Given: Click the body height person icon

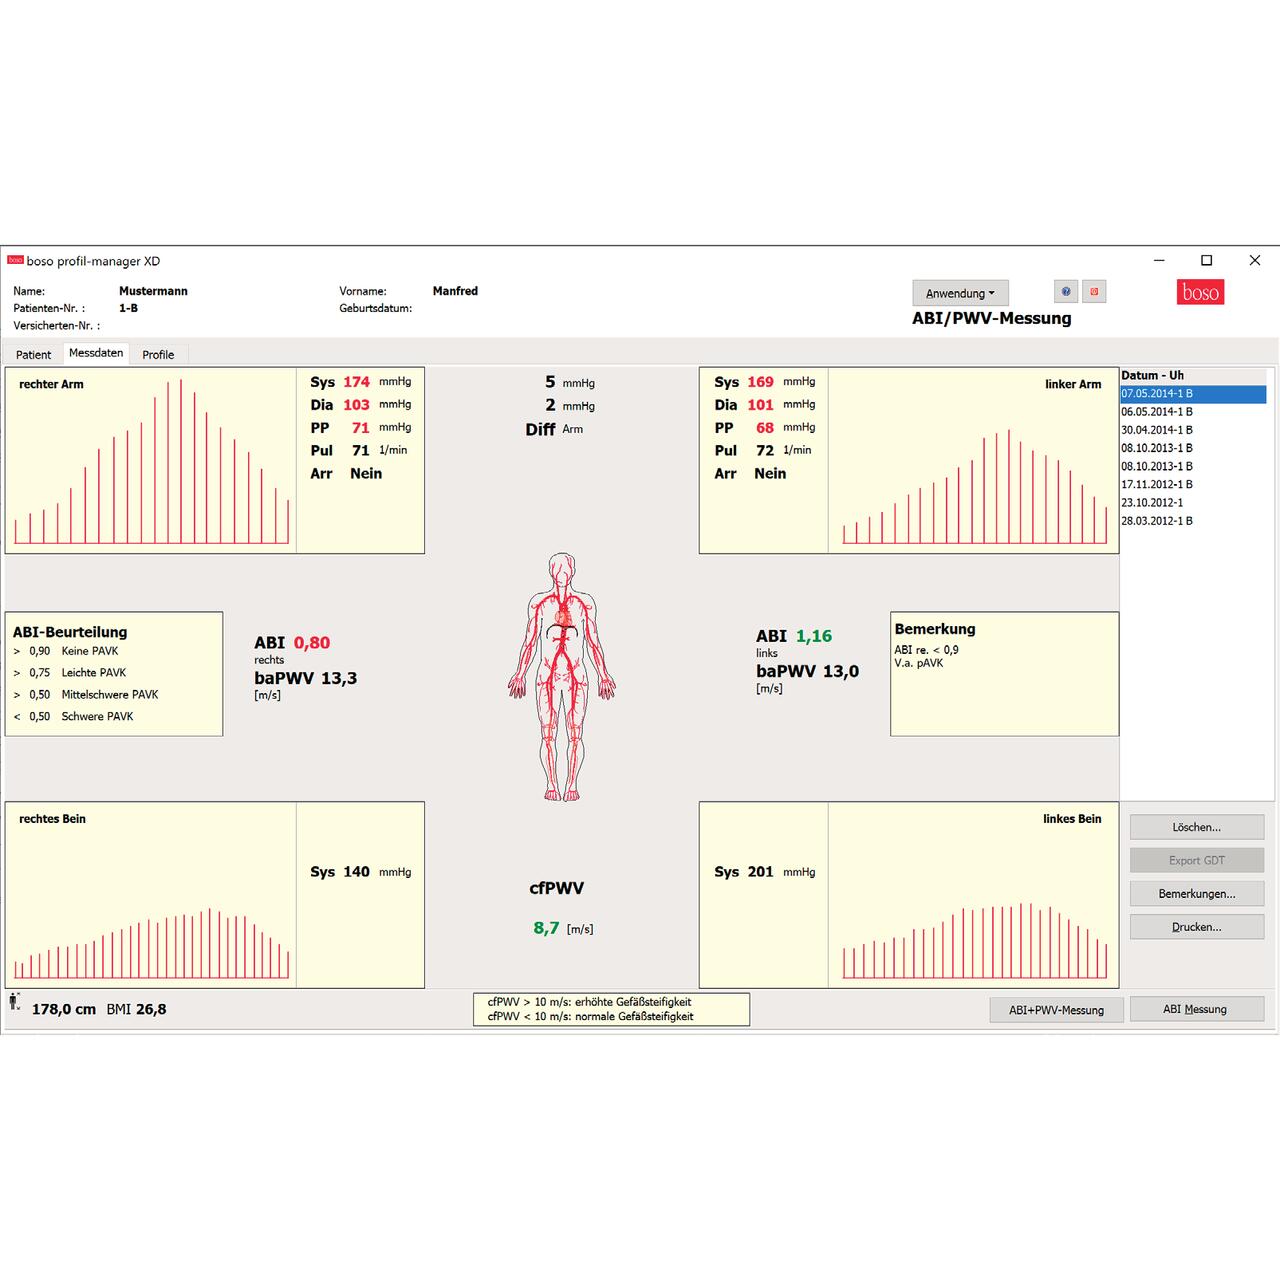Looking at the screenshot, I should pyautogui.click(x=14, y=1001).
